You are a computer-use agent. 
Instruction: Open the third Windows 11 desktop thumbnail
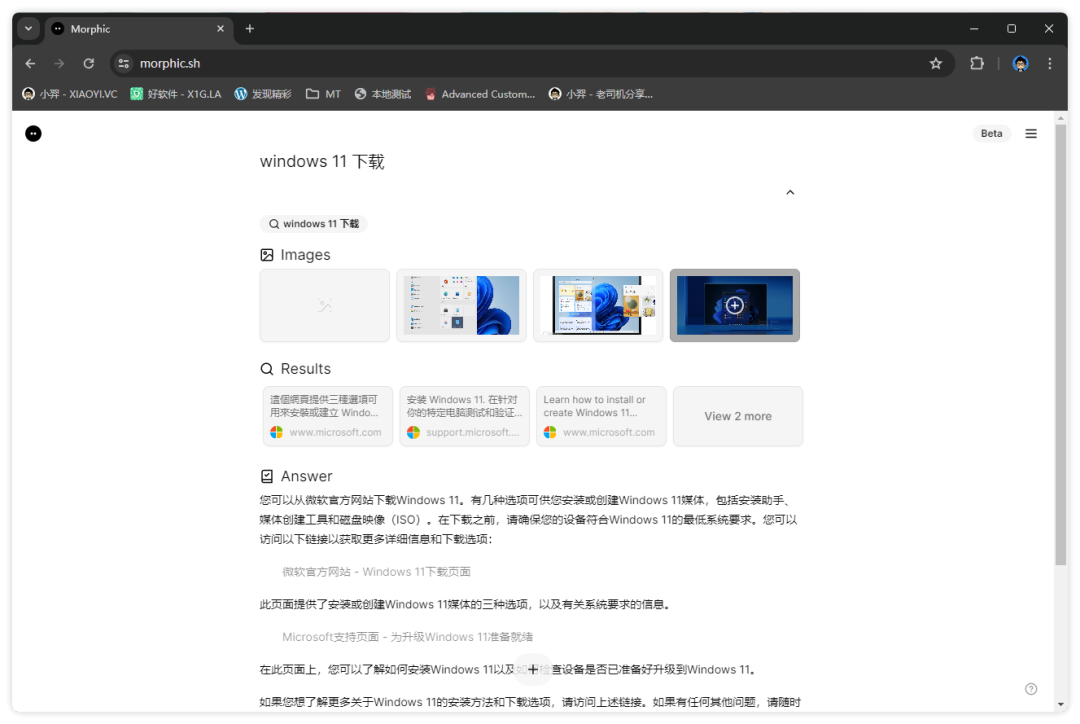tap(598, 305)
